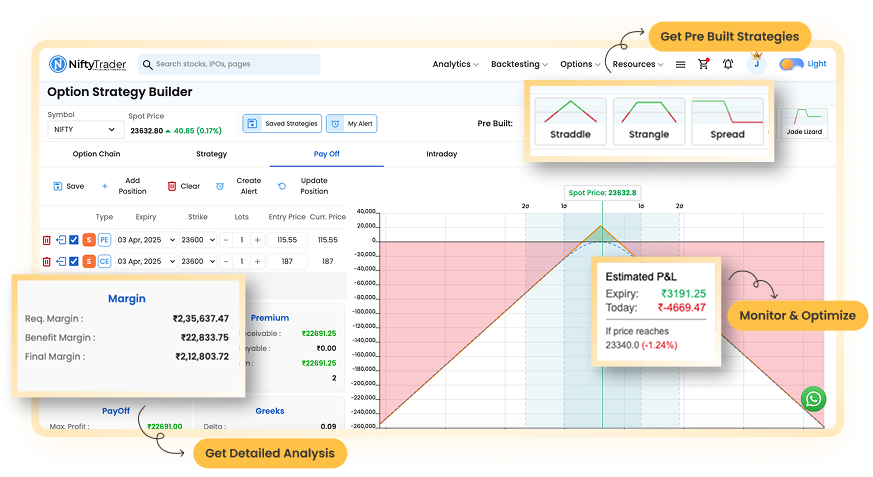Click the WhatsApp chat icon
This screenshot has width=873, height=477.
tap(814, 399)
